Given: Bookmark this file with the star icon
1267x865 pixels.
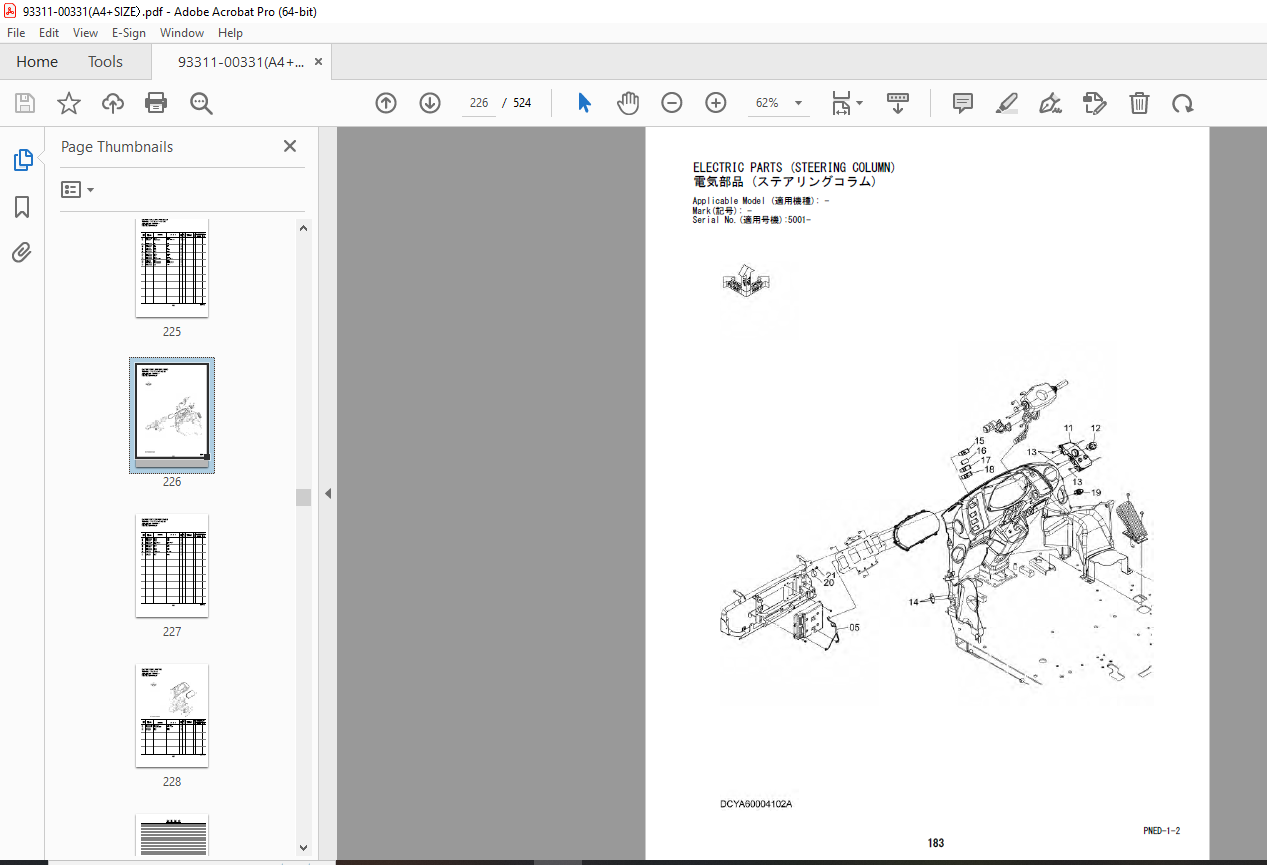Looking at the screenshot, I should 68,103.
